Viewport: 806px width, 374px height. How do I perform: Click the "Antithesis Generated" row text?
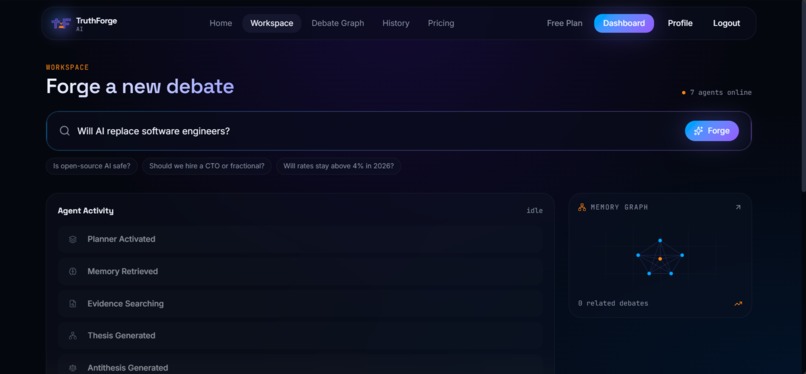pyautogui.click(x=127, y=368)
